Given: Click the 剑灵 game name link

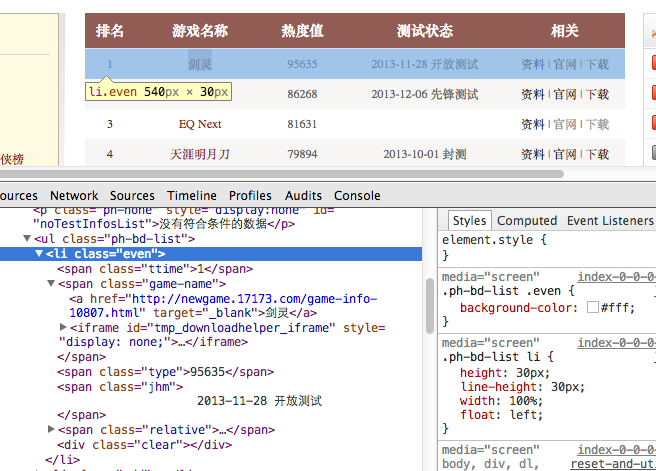Looking at the screenshot, I should tap(200, 64).
